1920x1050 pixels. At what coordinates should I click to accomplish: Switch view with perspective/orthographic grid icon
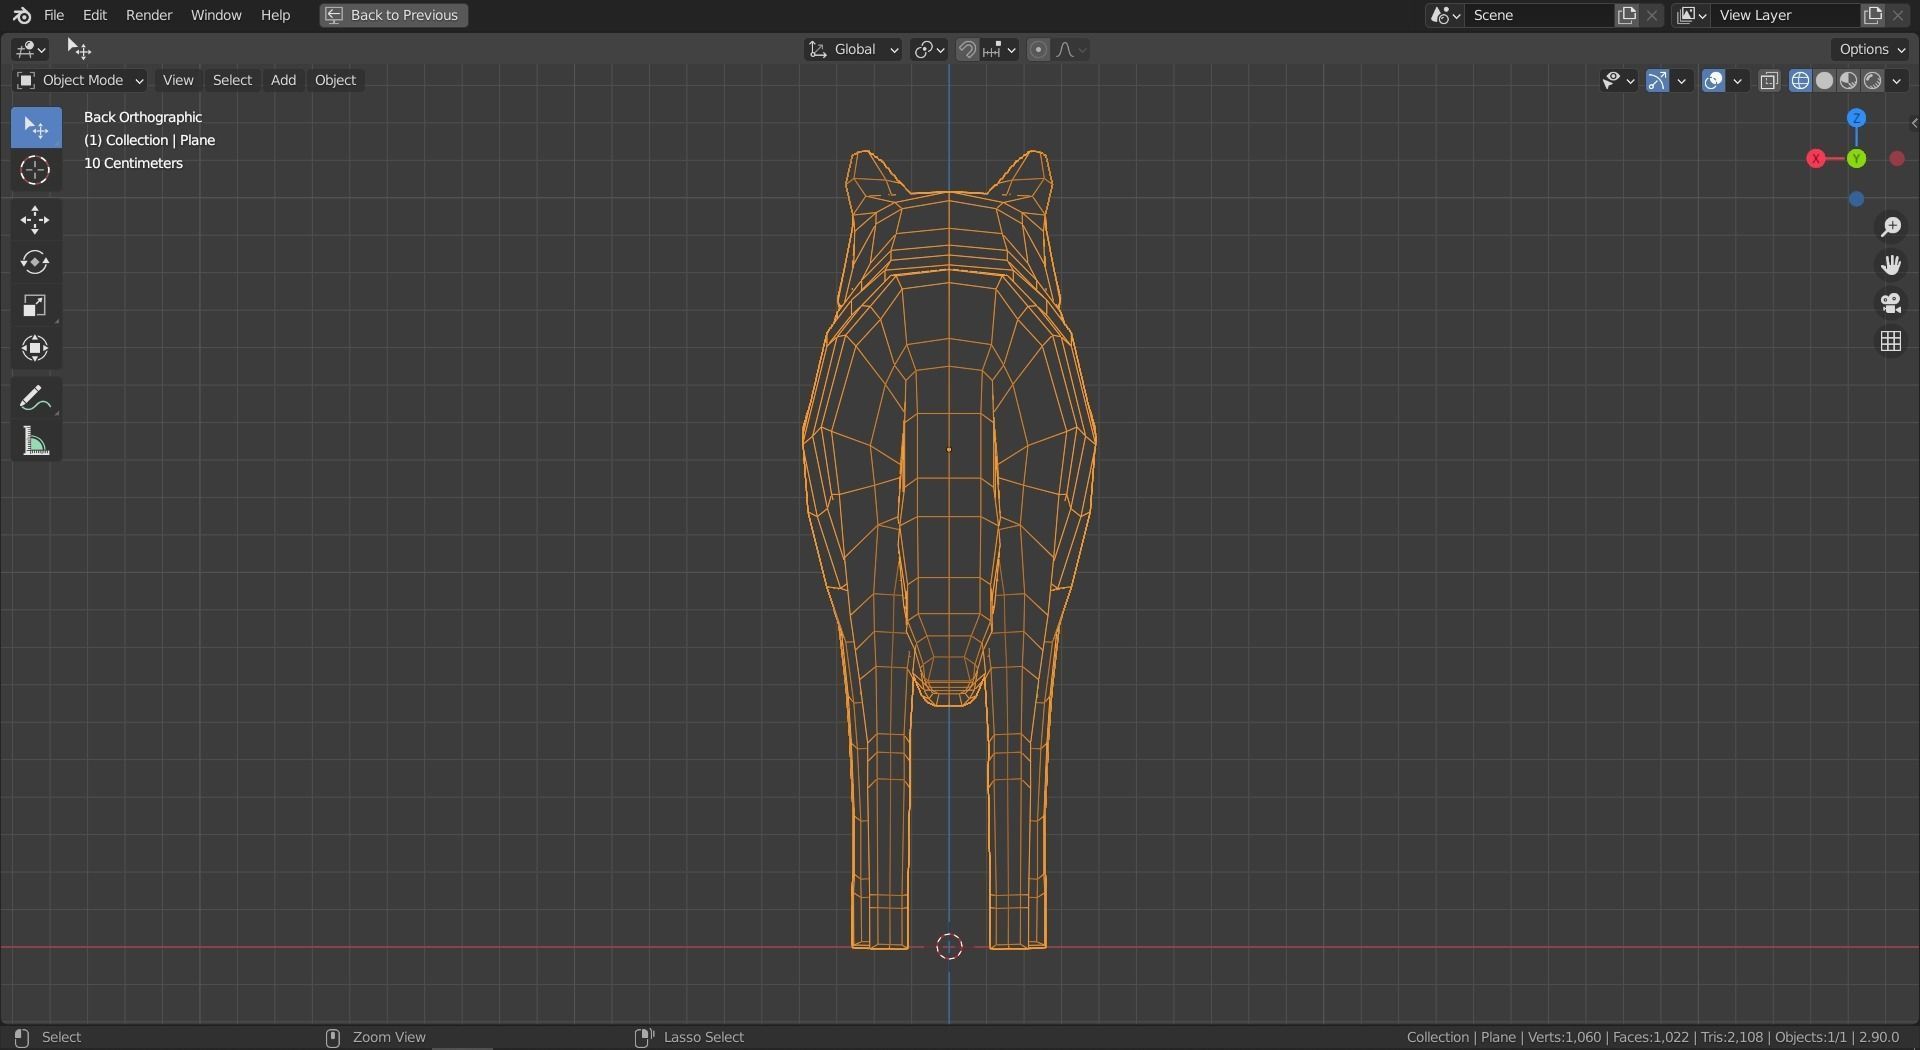coord(1890,342)
